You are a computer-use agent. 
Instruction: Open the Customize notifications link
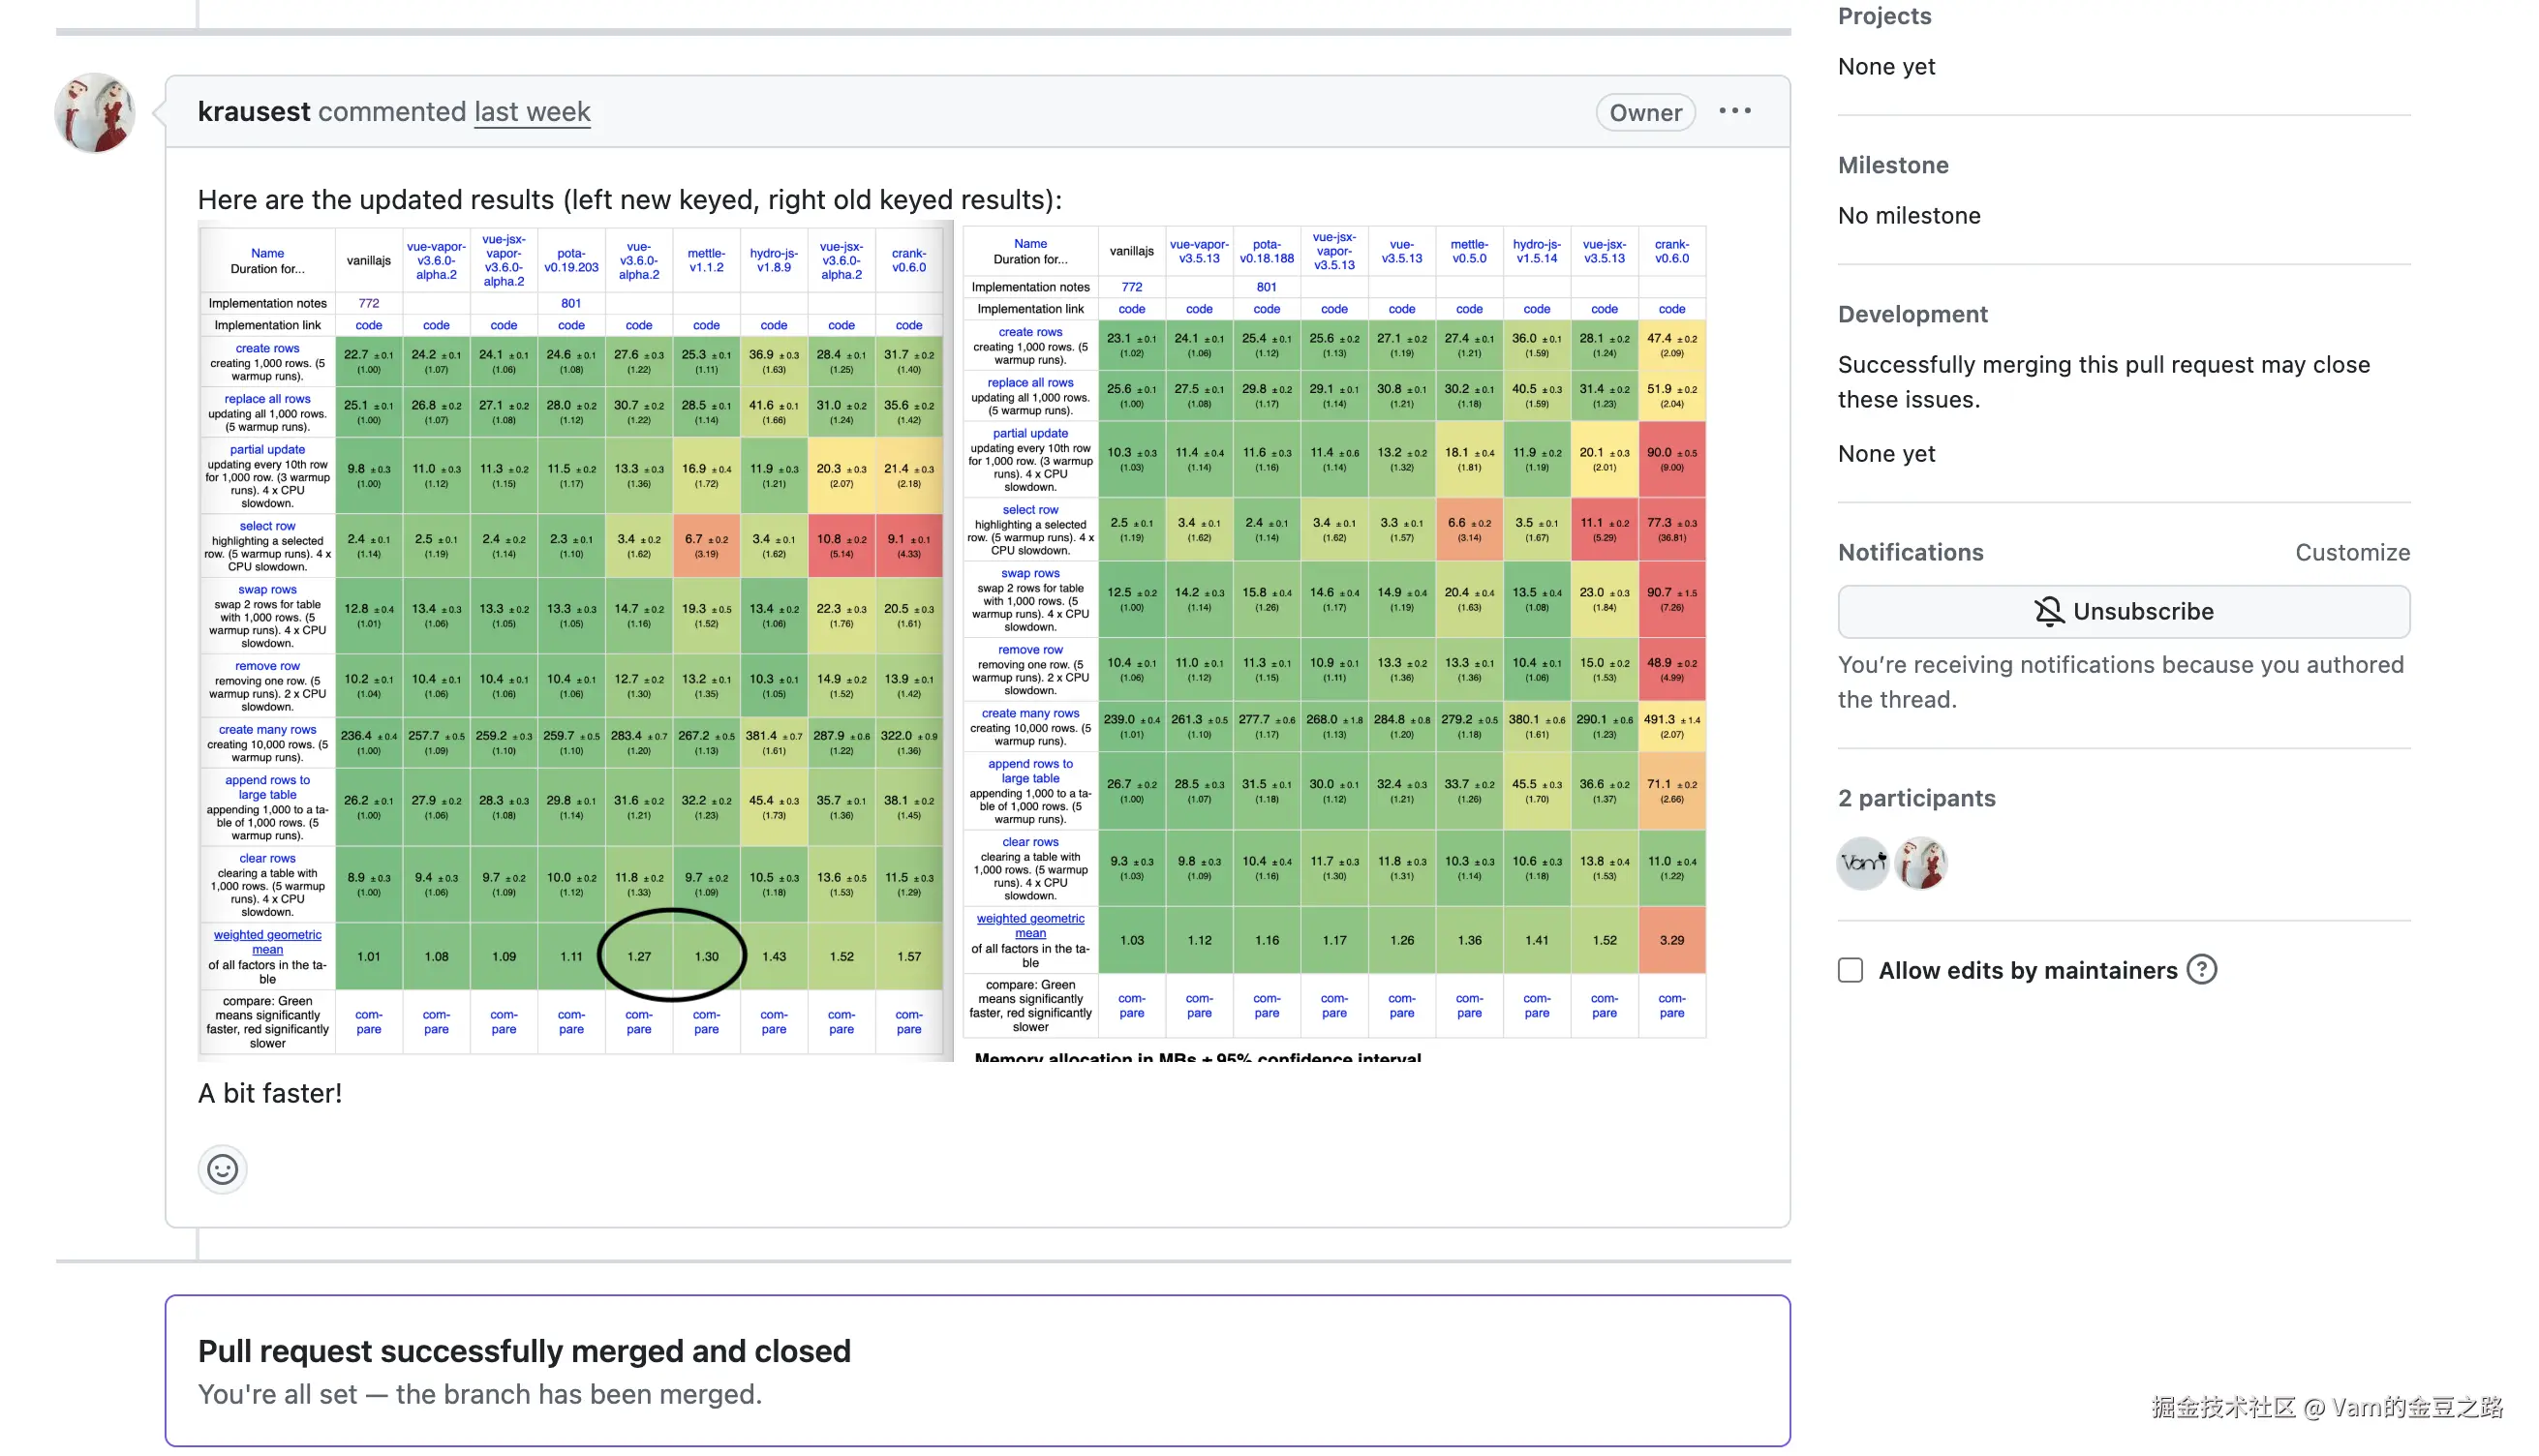tap(2351, 552)
